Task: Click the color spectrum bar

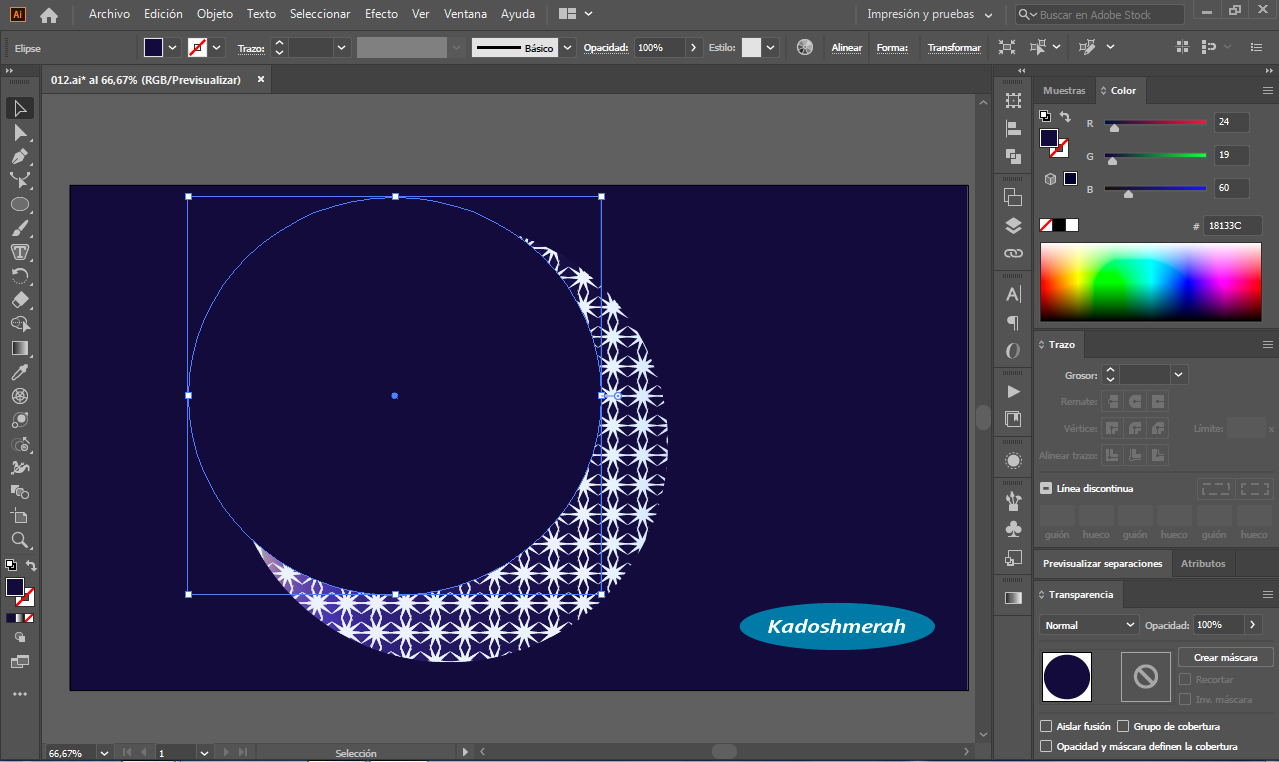Action: point(1151,282)
